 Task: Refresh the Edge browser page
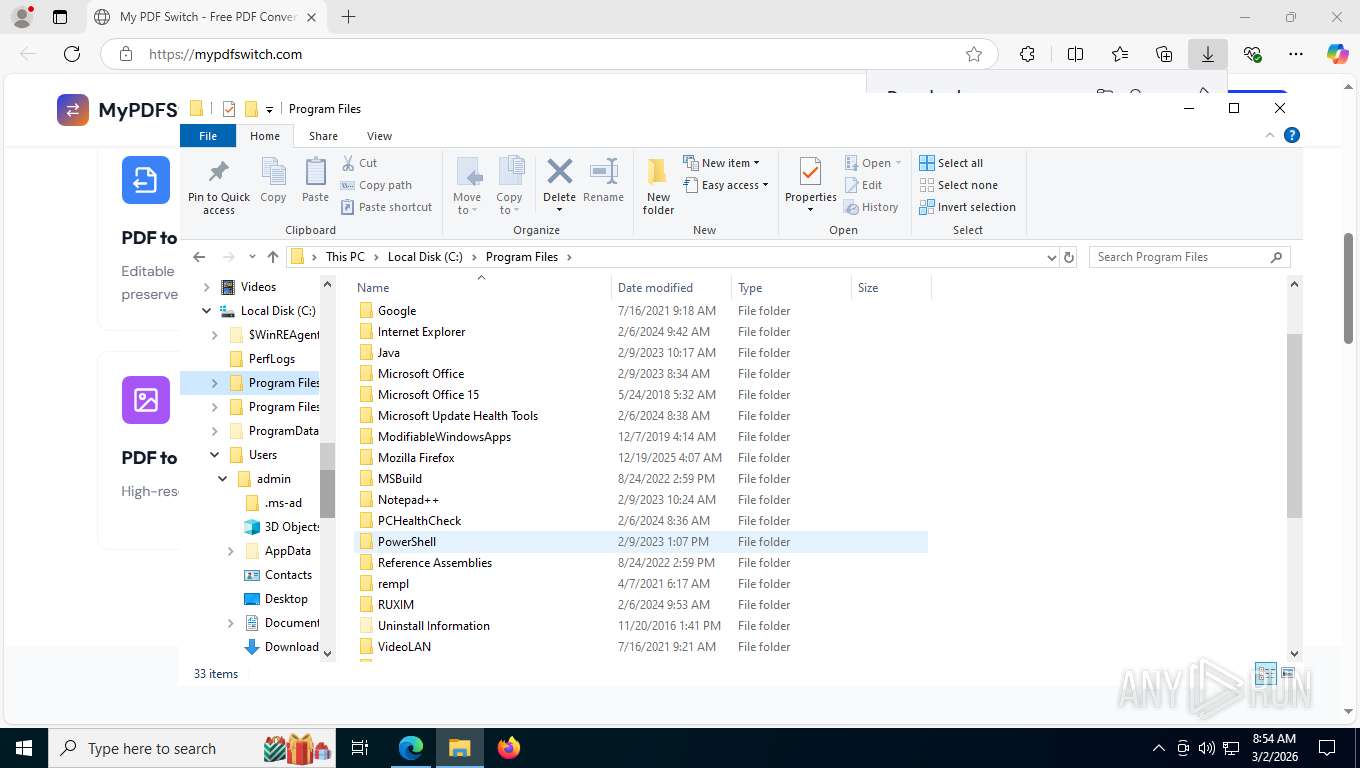(72, 54)
